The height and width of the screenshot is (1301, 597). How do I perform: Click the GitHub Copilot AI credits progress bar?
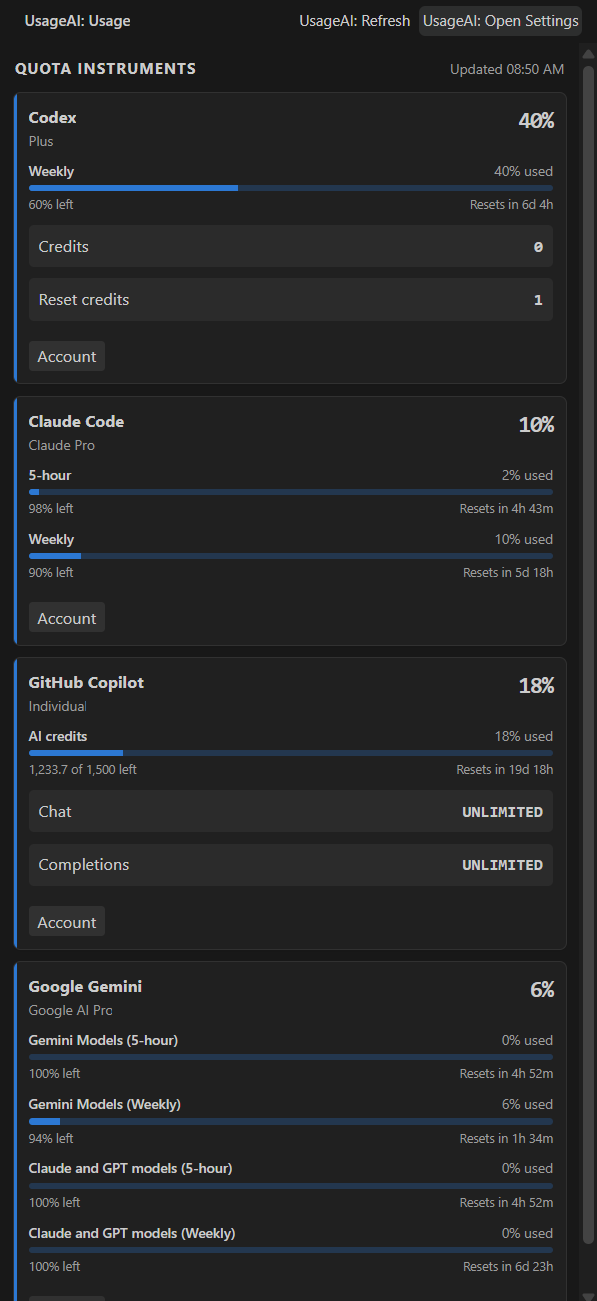point(291,753)
